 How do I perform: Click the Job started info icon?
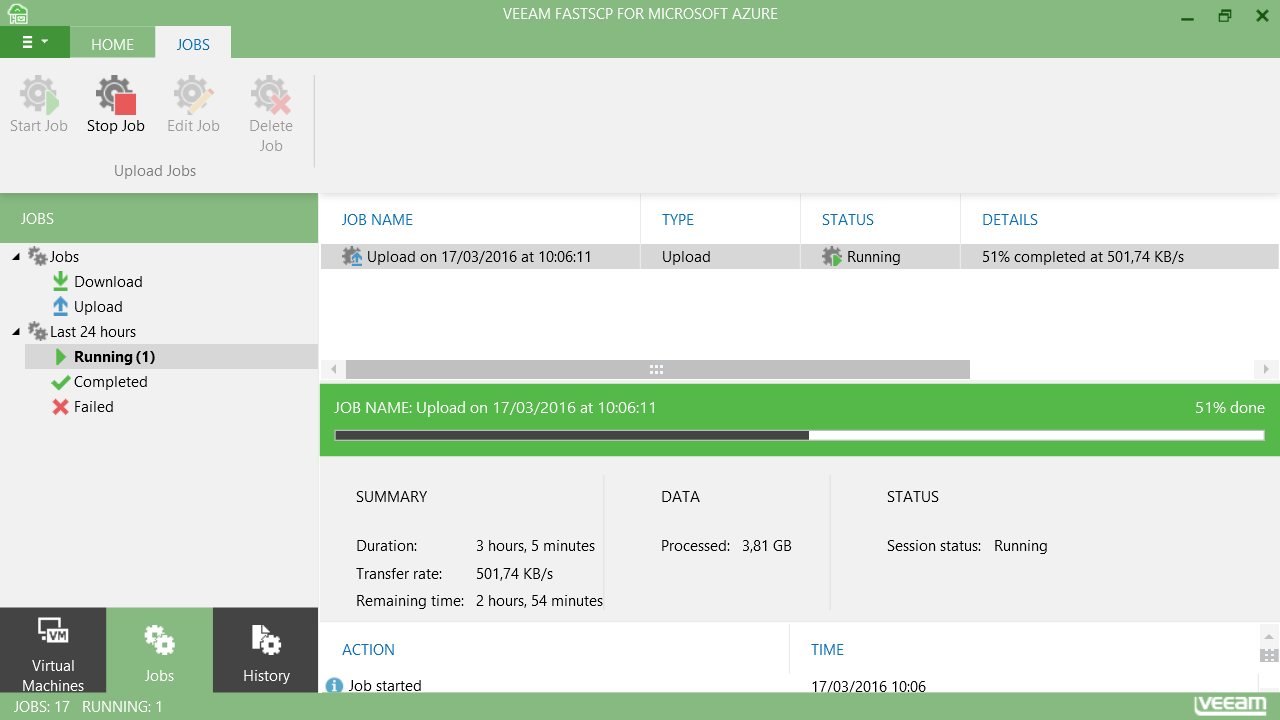pyautogui.click(x=335, y=685)
